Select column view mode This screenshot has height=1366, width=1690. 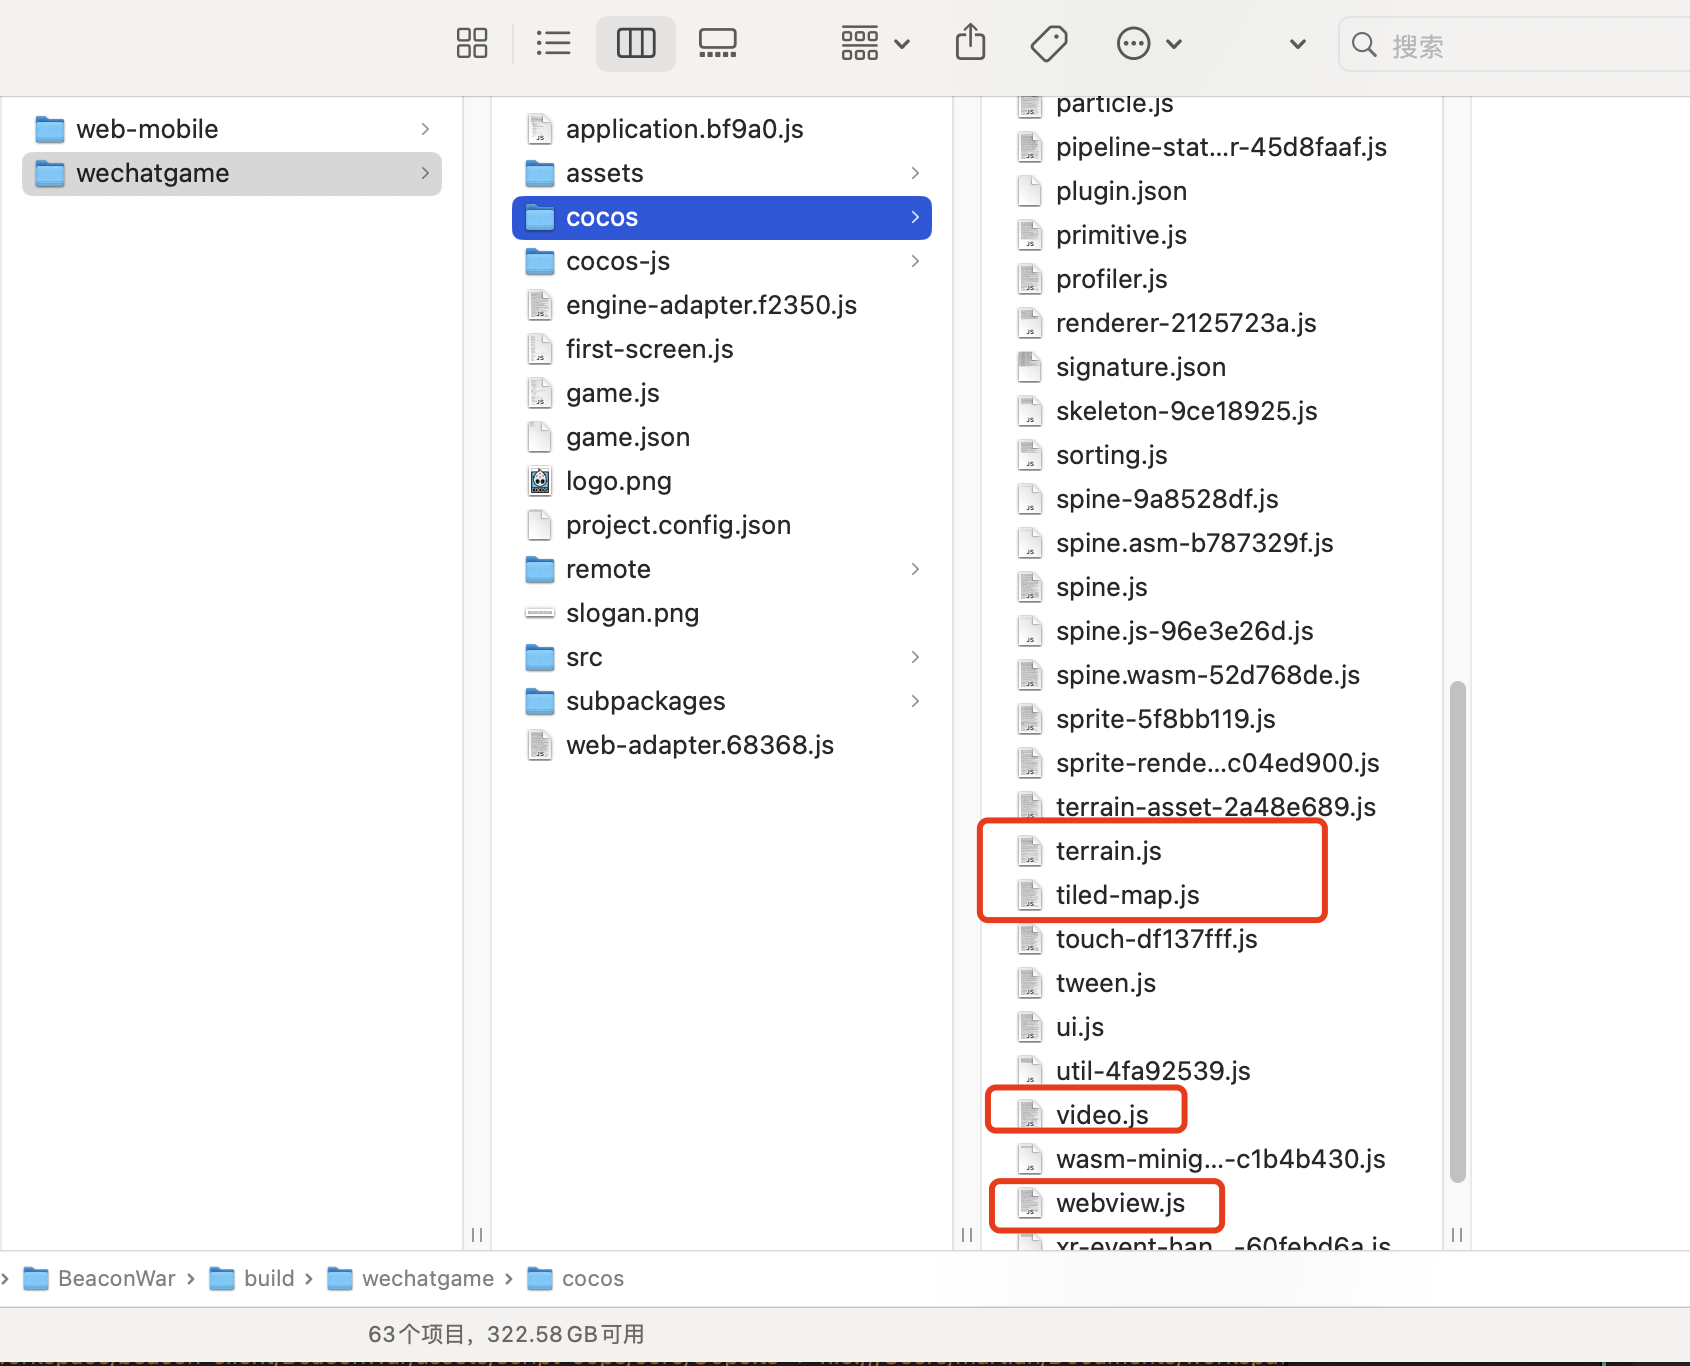[x=636, y=44]
